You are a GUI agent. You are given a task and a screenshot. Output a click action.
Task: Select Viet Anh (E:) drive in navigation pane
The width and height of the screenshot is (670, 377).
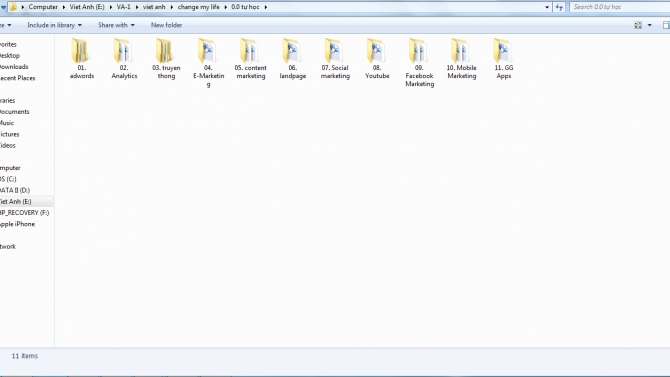pyautogui.click(x=15, y=201)
